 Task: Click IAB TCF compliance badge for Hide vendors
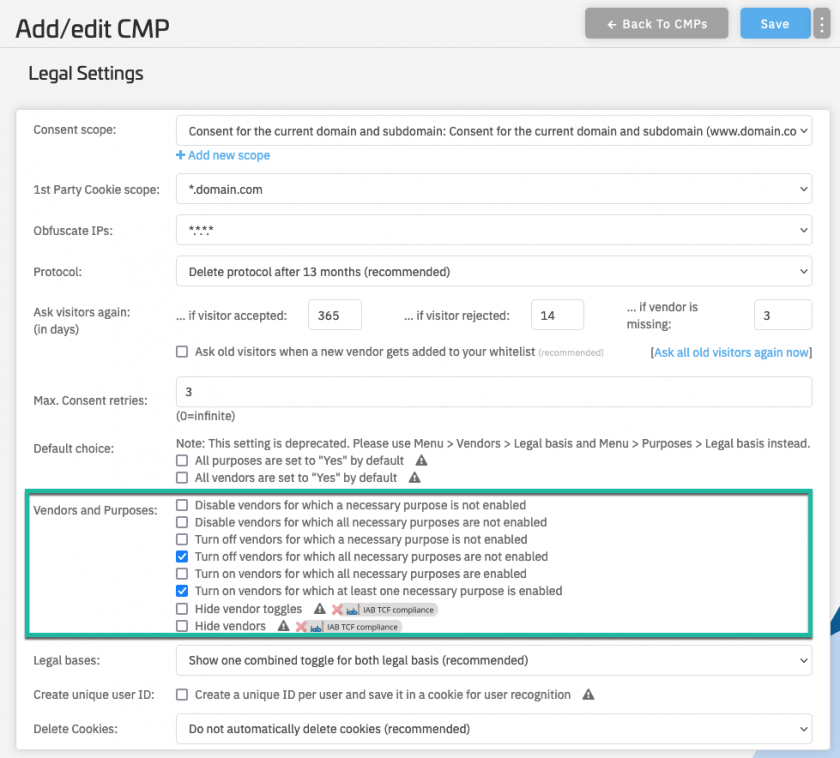coord(349,627)
